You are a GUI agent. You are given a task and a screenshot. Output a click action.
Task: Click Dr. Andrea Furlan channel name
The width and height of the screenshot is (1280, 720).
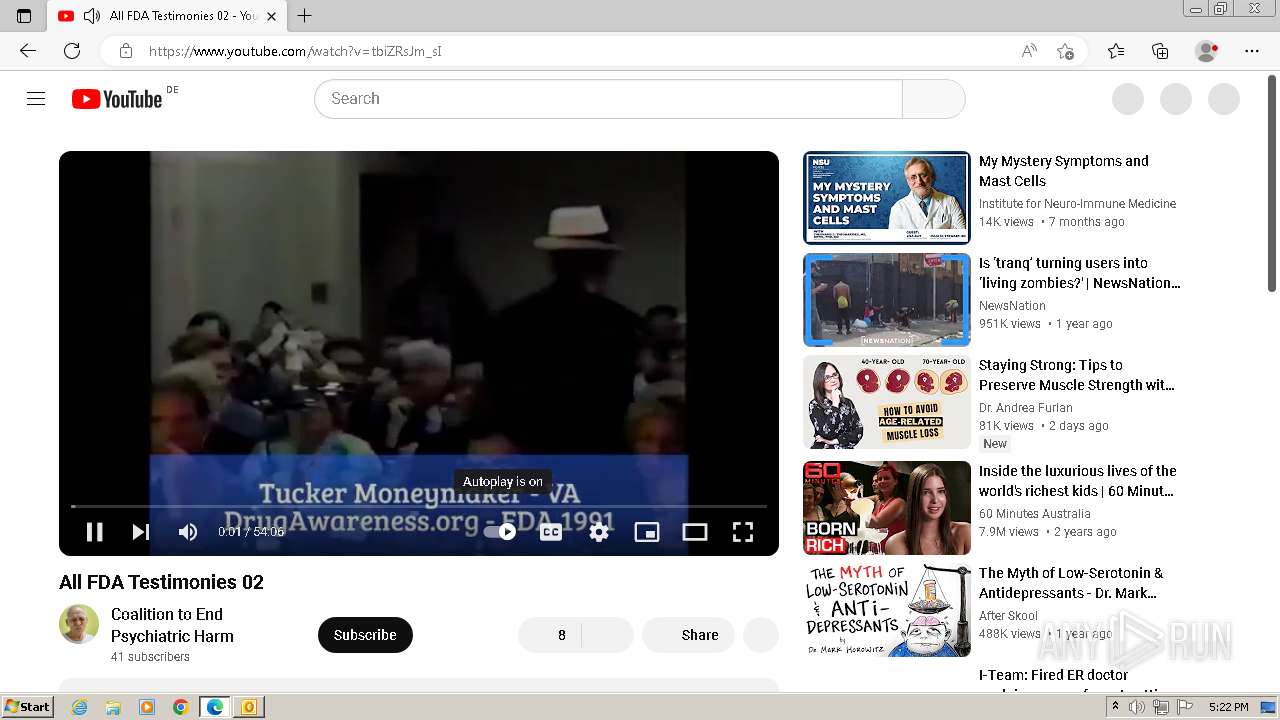pyautogui.click(x=1026, y=408)
